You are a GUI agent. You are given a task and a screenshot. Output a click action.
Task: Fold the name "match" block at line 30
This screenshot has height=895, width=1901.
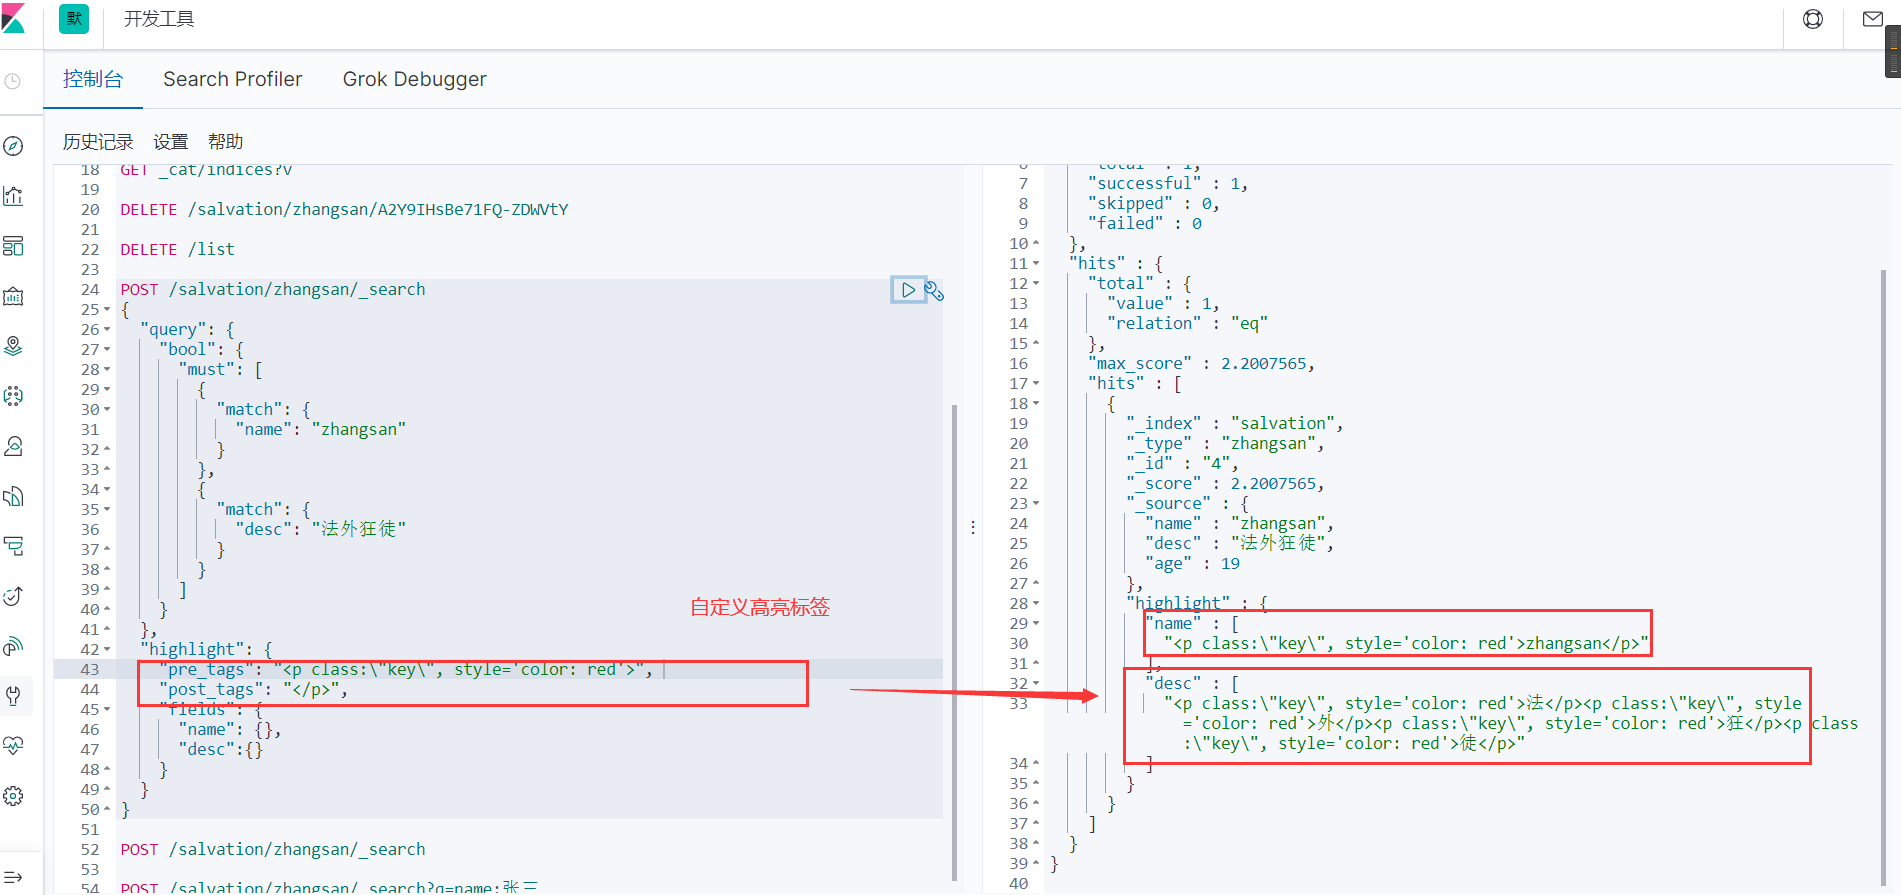[x=107, y=410]
